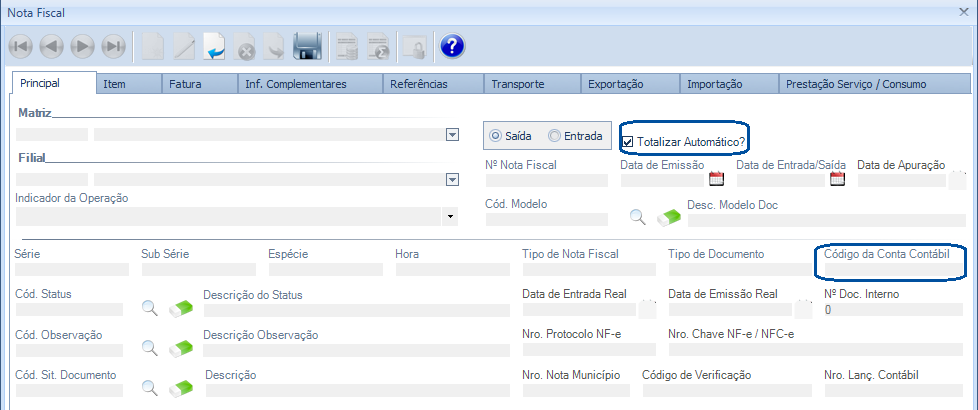
Task: Select the Principal tab
Action: point(54,83)
